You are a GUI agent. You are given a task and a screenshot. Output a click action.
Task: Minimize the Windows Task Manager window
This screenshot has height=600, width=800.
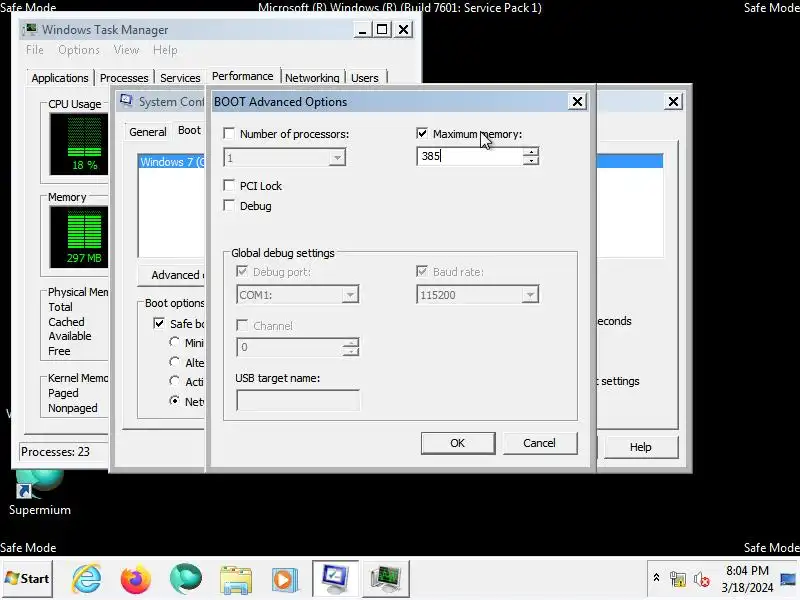tap(362, 29)
